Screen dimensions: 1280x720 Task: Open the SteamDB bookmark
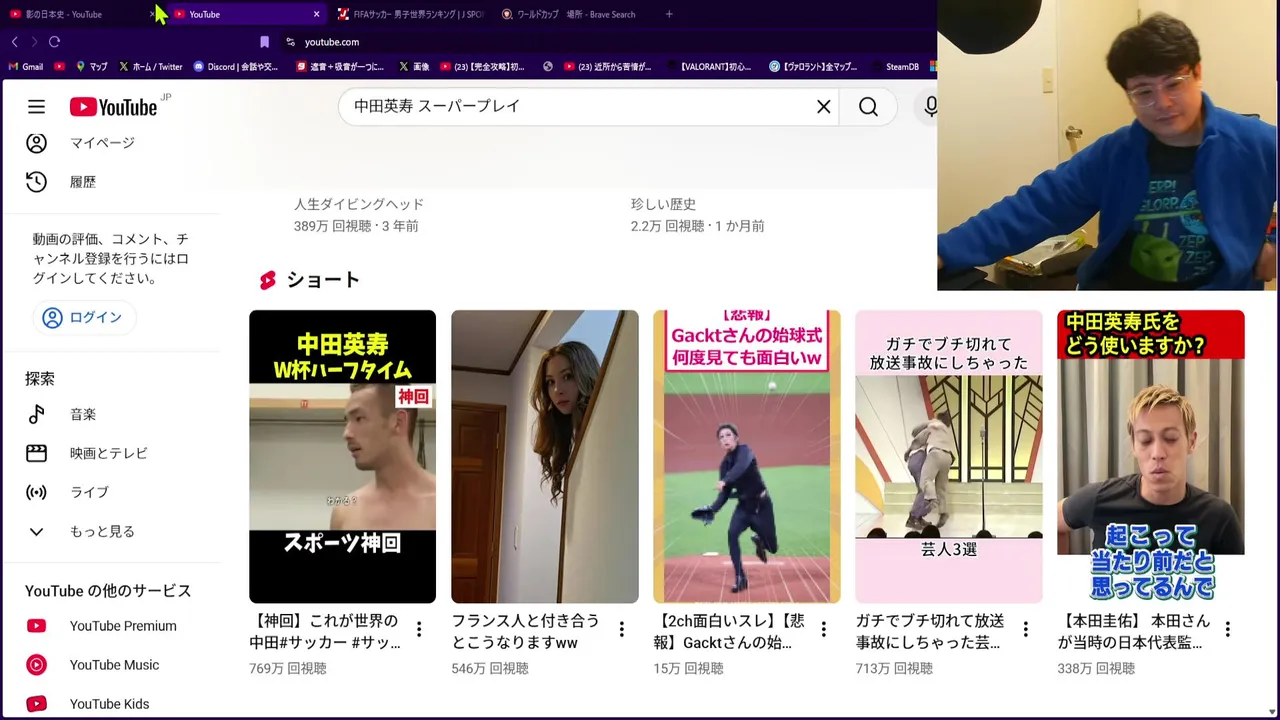coord(894,67)
